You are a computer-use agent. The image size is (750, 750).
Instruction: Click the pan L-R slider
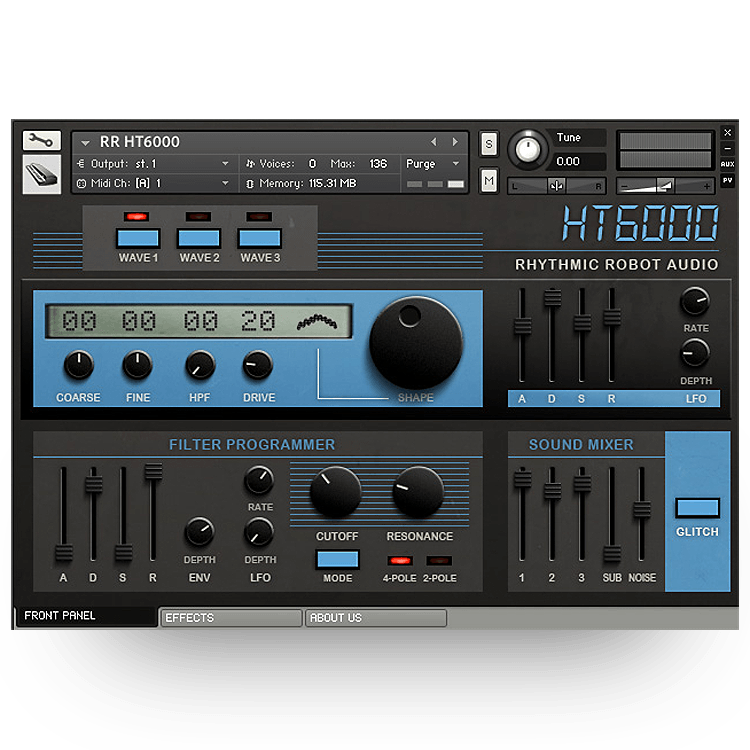(557, 186)
